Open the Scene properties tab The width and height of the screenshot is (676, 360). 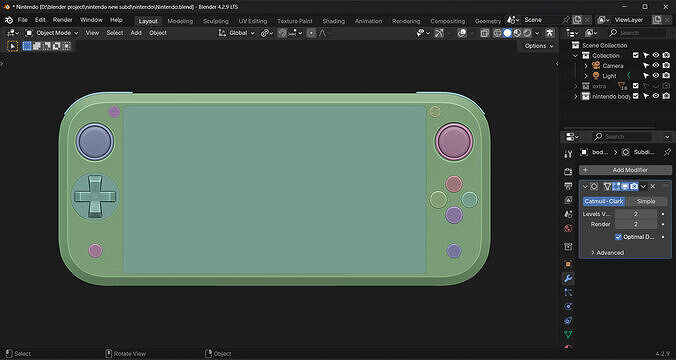pos(568,214)
